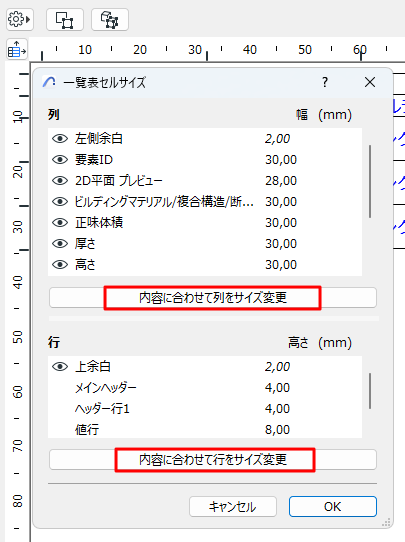405x542 pixels.
Task: Click 内容に合わせて列をサイズ変更 button
Action: (x=213, y=298)
